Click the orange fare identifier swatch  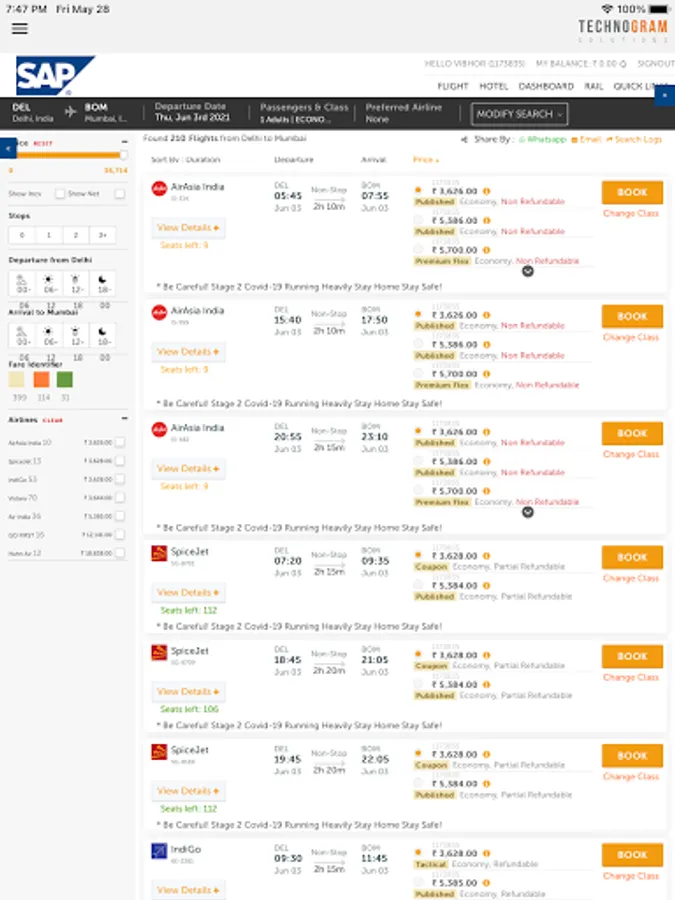point(41,379)
